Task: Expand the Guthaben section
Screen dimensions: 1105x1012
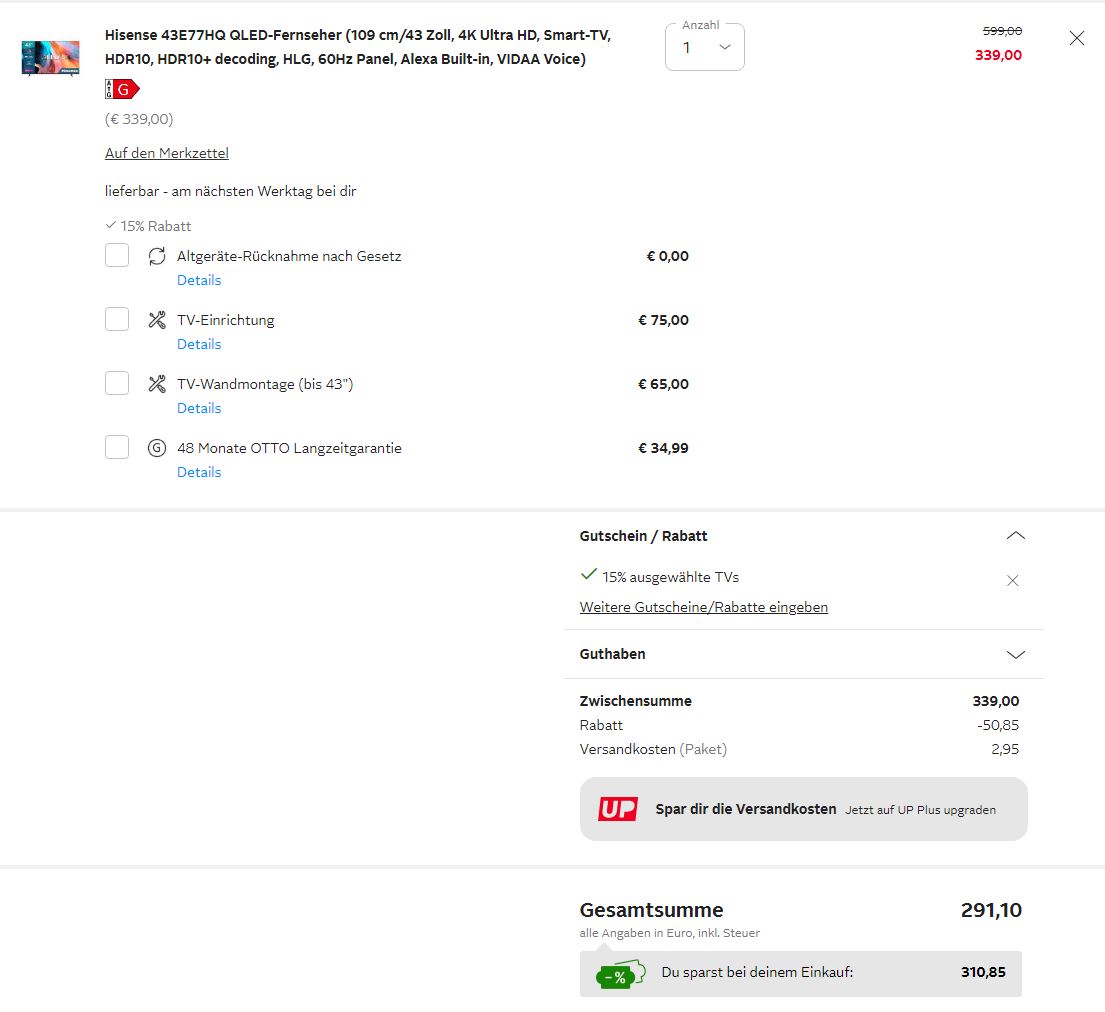Action: [x=1015, y=654]
